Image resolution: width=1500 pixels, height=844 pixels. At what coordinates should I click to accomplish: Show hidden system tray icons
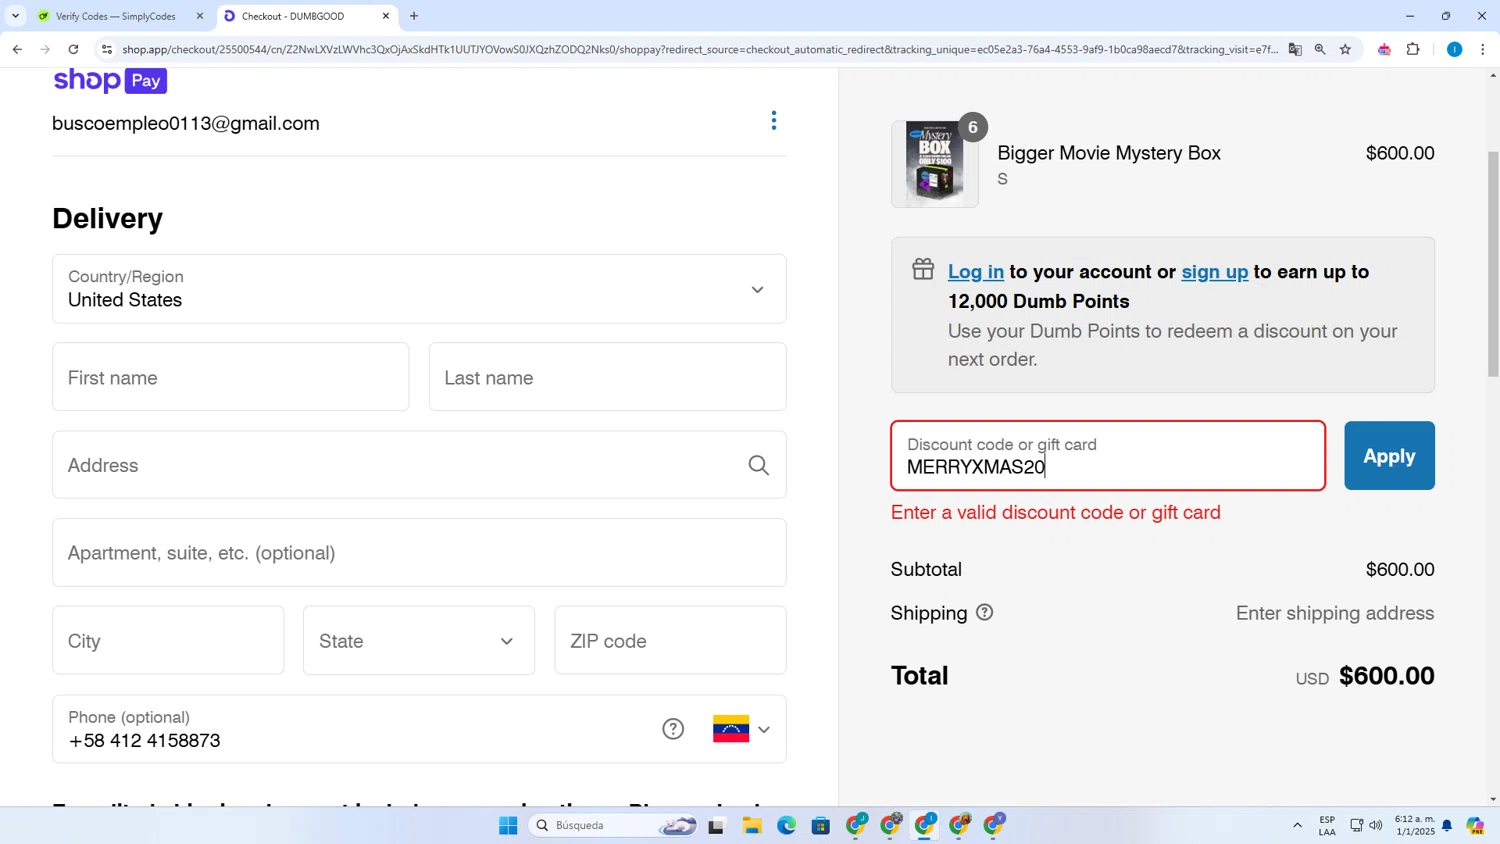click(1297, 826)
